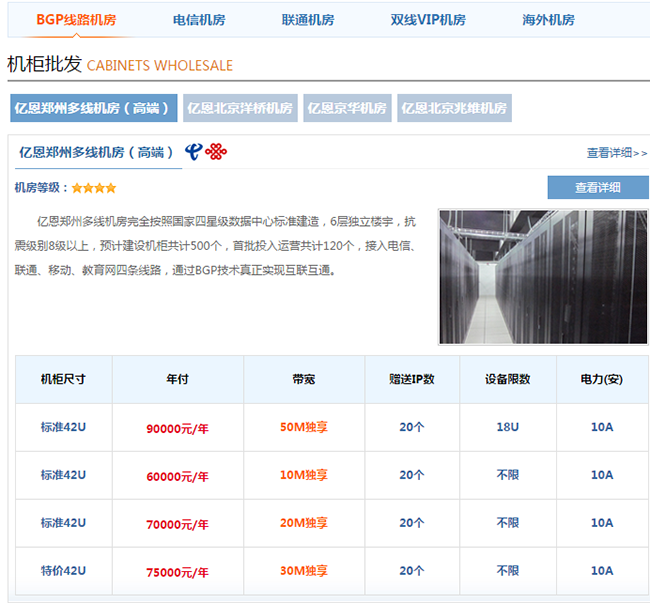Select the 10M独享 bandwidth cell
650x603 pixels.
coord(304,475)
